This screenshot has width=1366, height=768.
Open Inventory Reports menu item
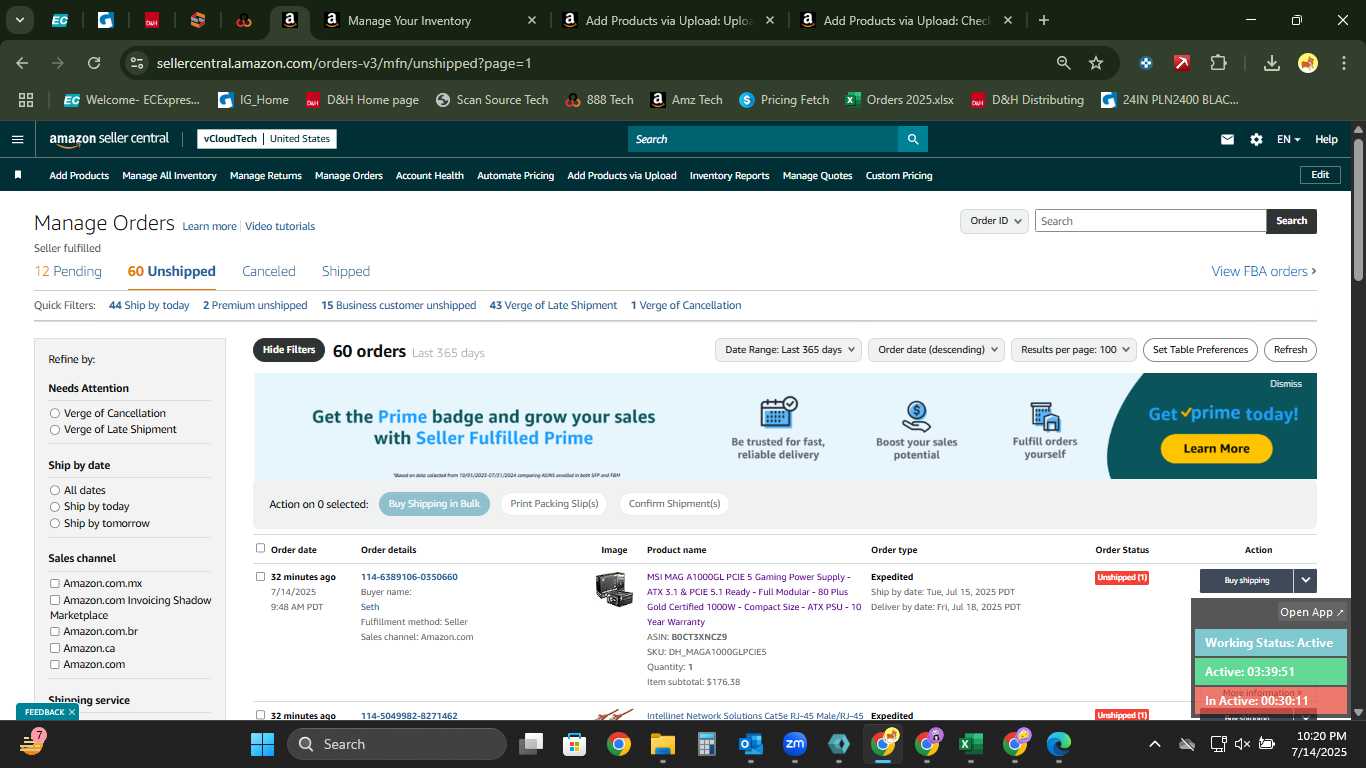pyautogui.click(x=730, y=175)
